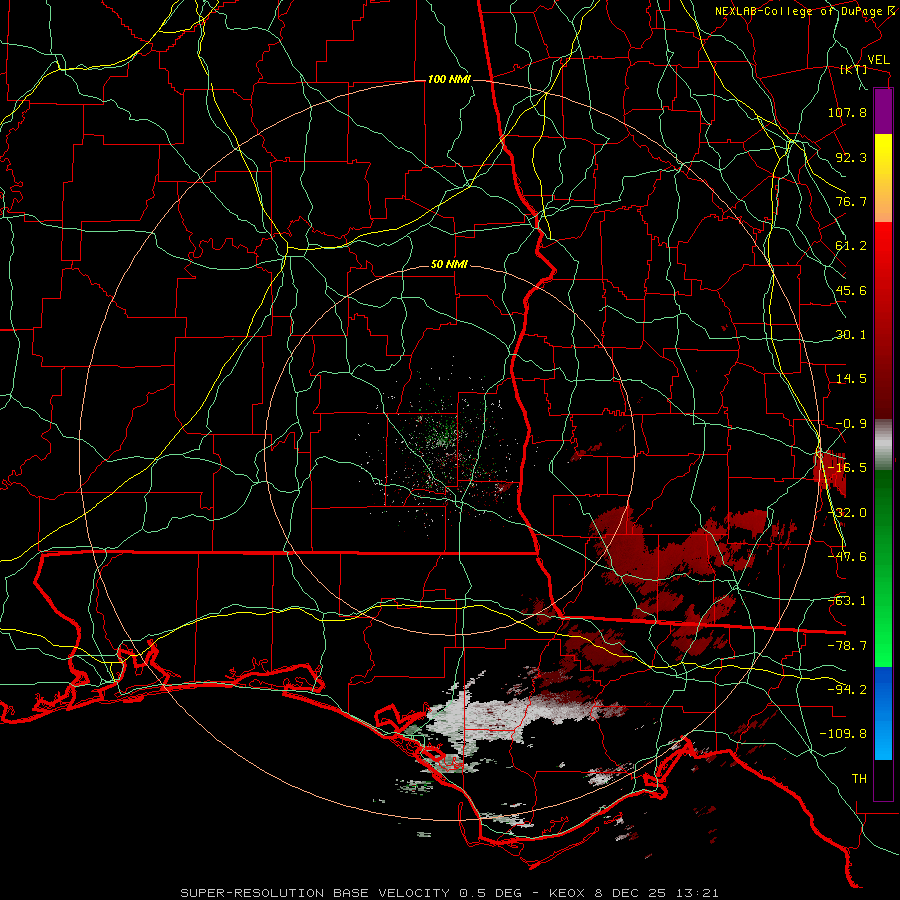The image size is (900, 900).
Task: Click the Super-Resolution Base Velocity caption
Action: coord(449,893)
